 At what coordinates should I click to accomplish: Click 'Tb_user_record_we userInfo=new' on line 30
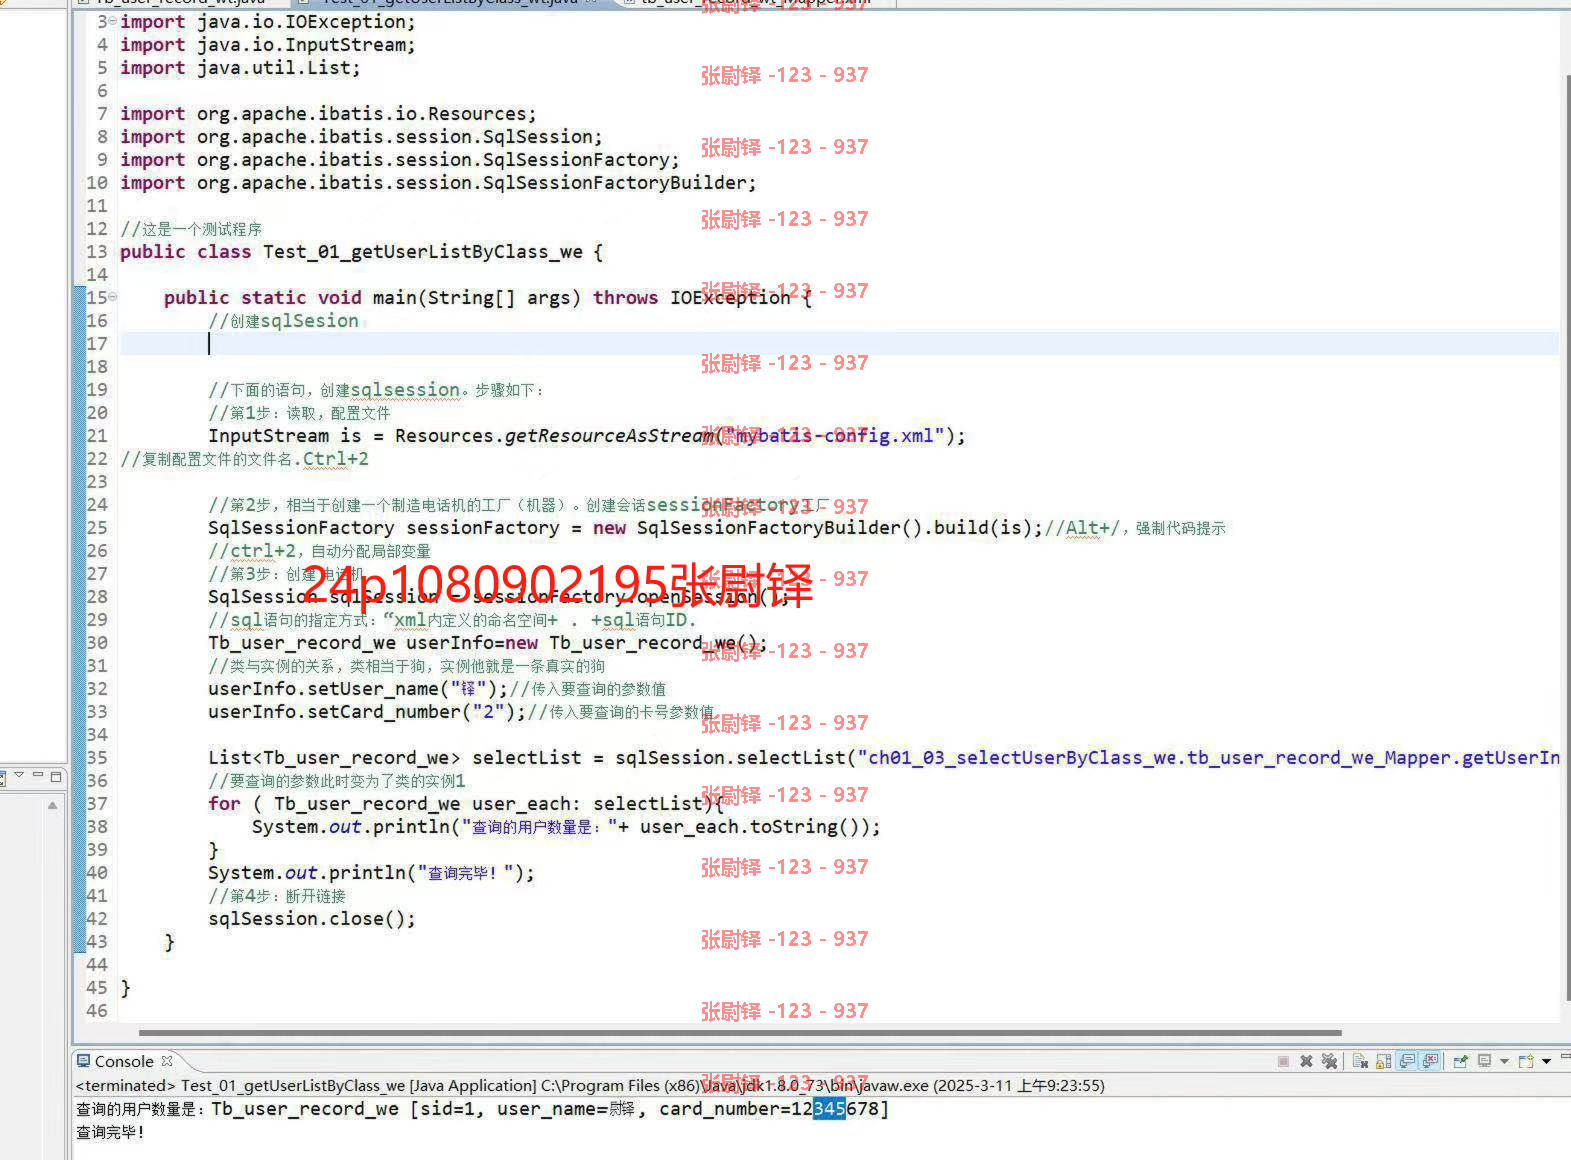[373, 643]
